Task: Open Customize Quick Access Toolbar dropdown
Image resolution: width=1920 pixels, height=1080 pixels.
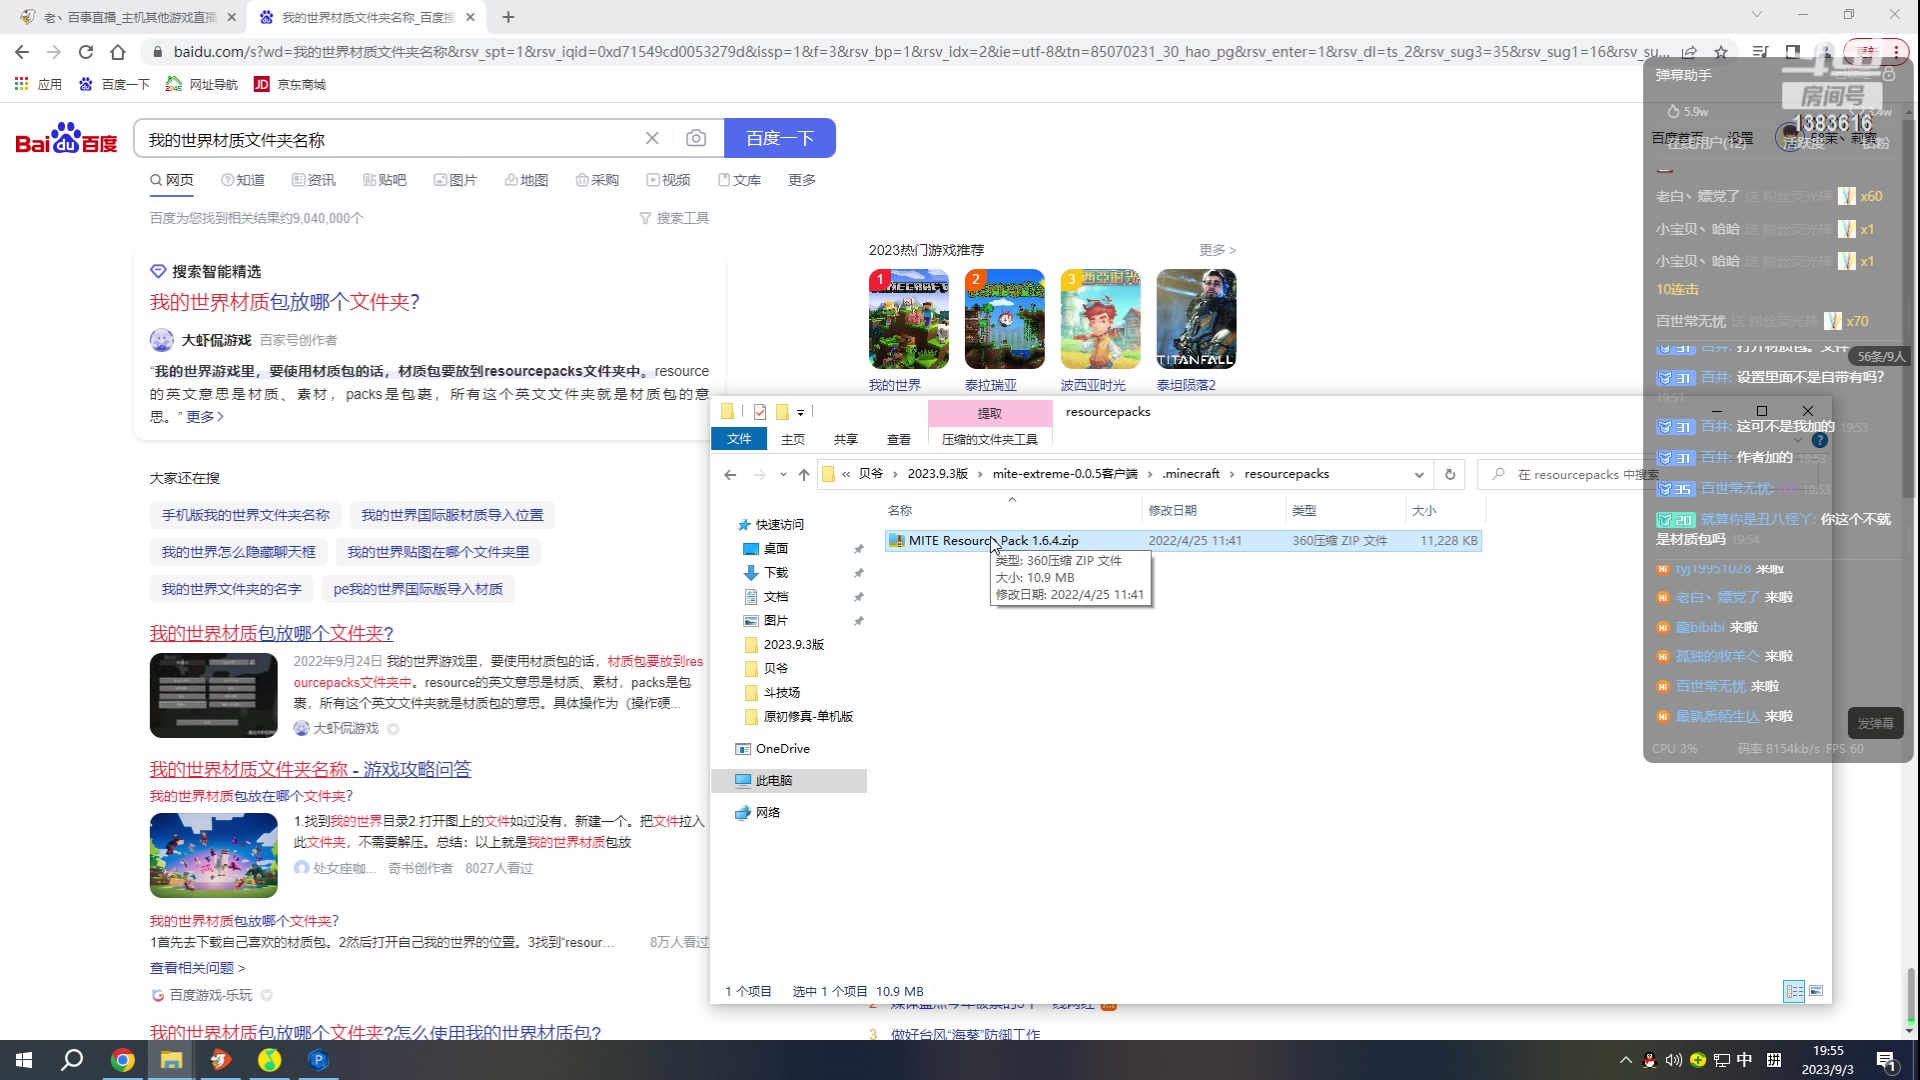Action: pyautogui.click(x=801, y=412)
